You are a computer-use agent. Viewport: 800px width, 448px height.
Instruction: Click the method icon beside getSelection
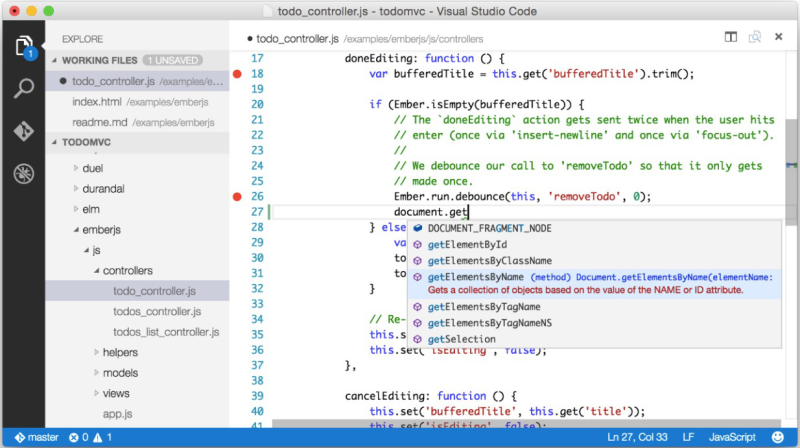point(417,339)
